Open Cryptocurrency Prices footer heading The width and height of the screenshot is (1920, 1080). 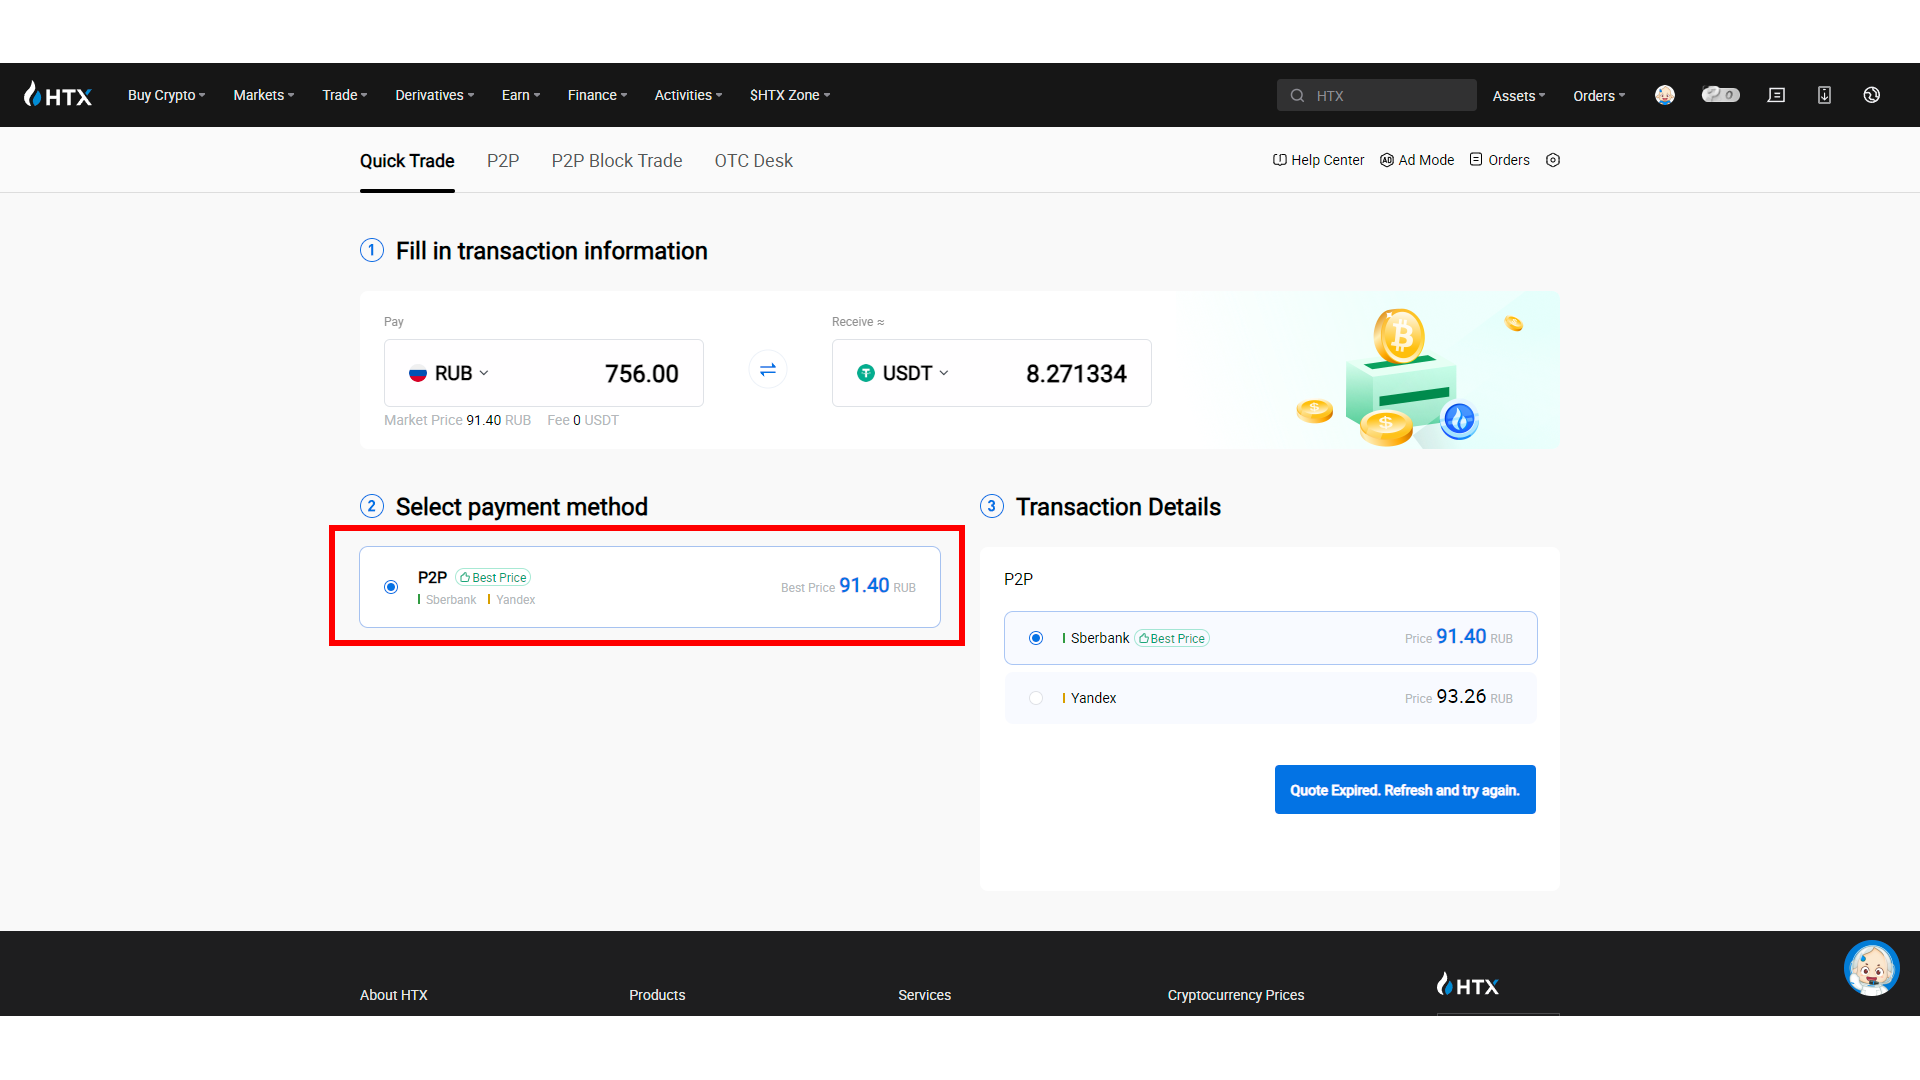[1236, 995]
